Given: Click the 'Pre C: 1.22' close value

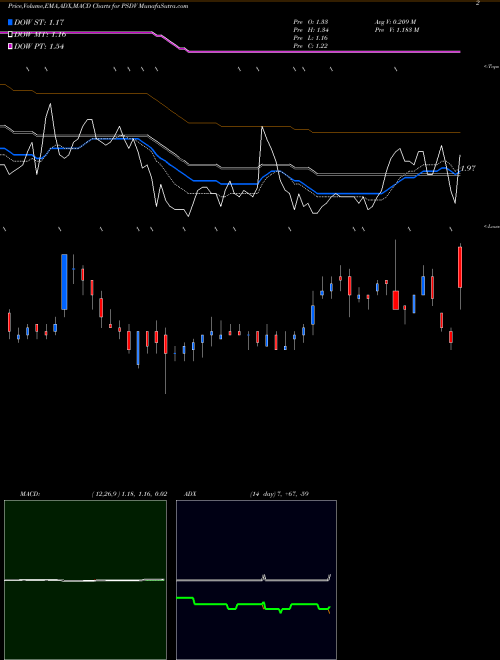Looking at the screenshot, I should [311, 46].
